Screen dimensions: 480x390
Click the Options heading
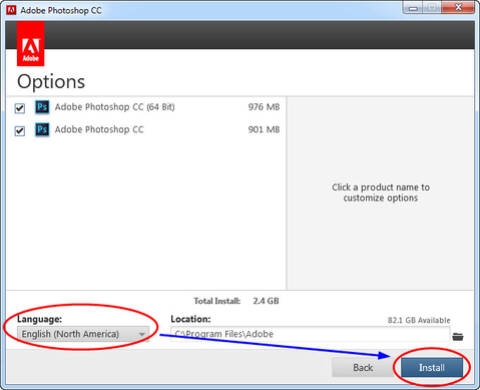click(51, 82)
